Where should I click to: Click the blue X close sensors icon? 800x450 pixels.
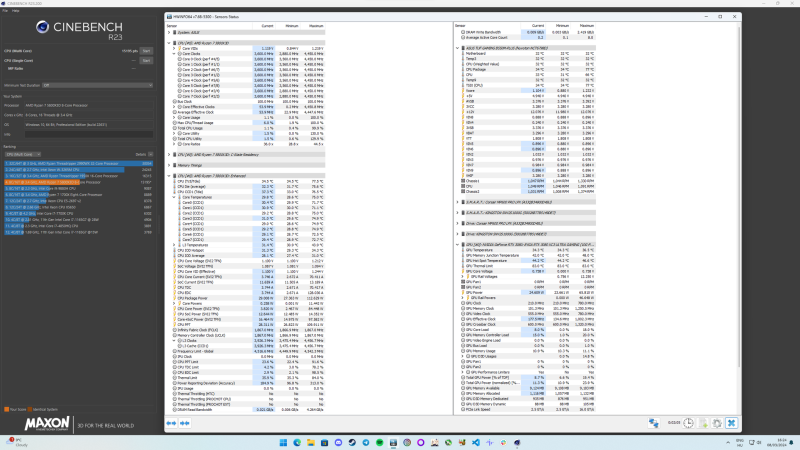(732, 423)
